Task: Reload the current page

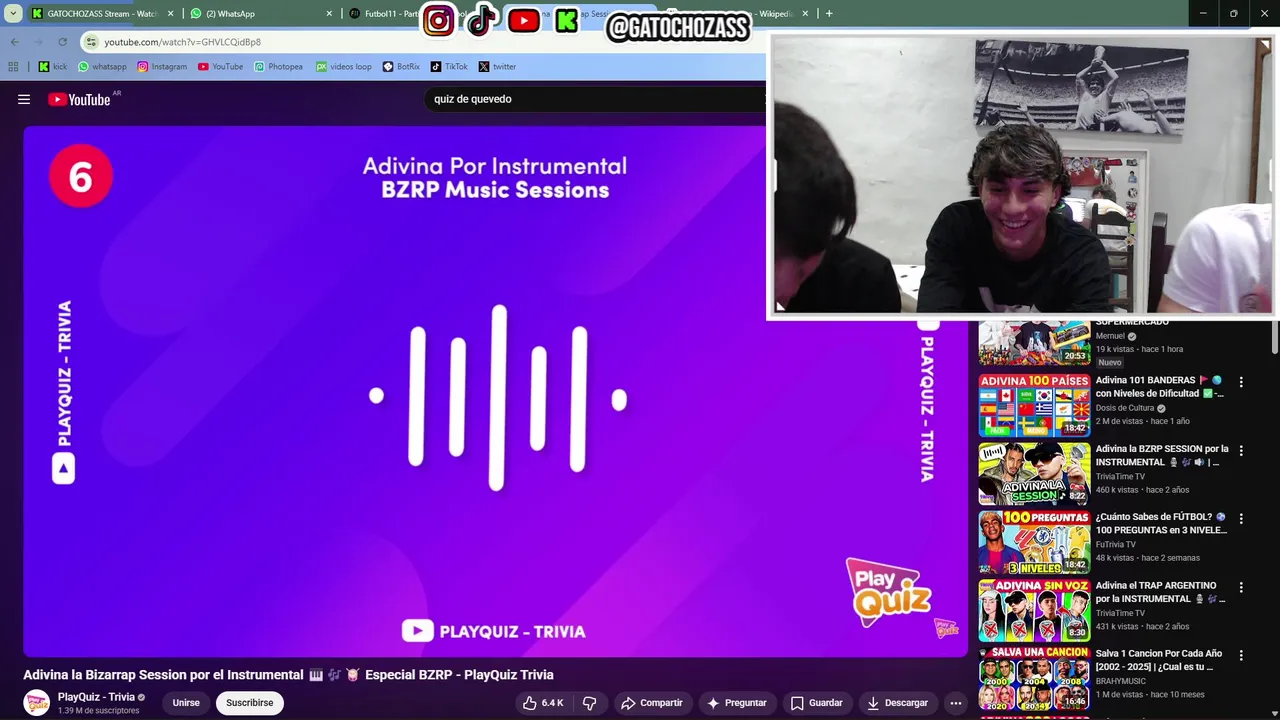Action: click(62, 42)
